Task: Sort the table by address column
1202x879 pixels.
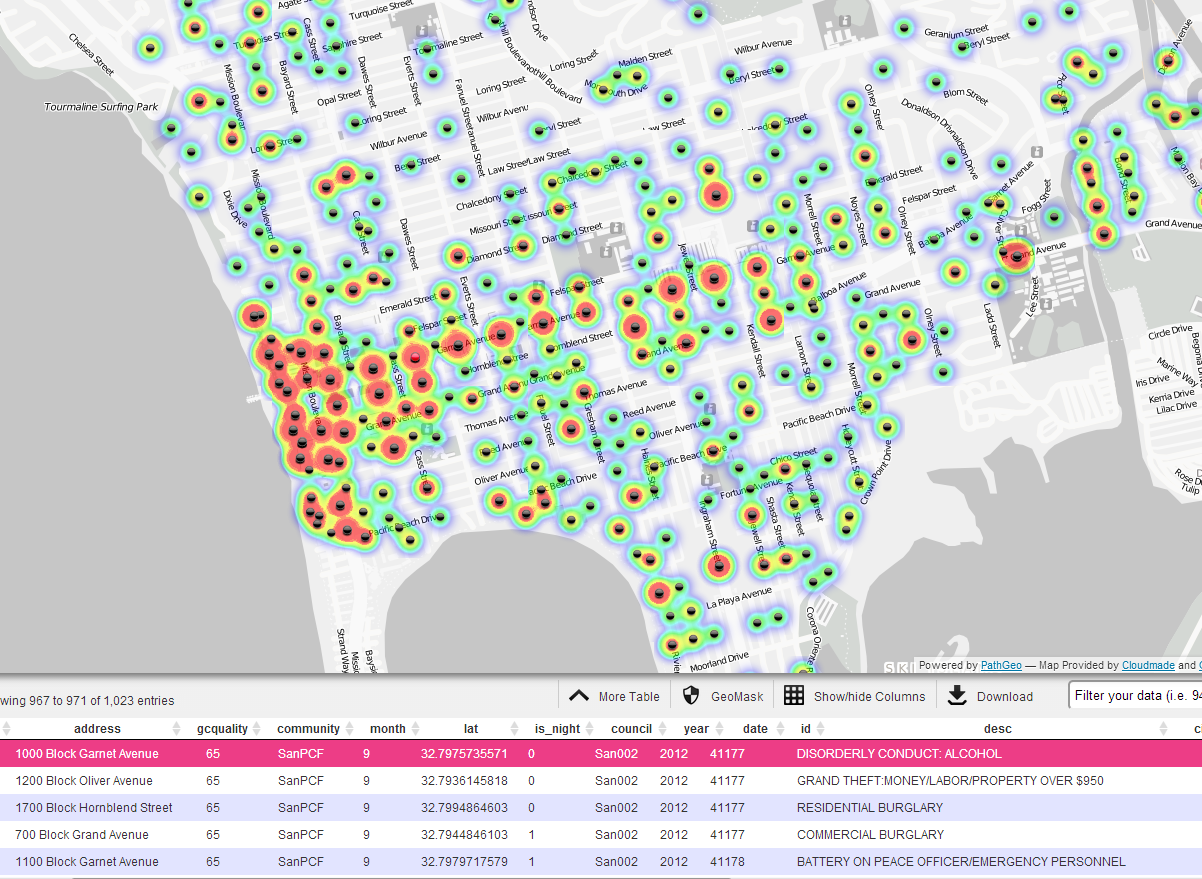Action: tap(97, 729)
